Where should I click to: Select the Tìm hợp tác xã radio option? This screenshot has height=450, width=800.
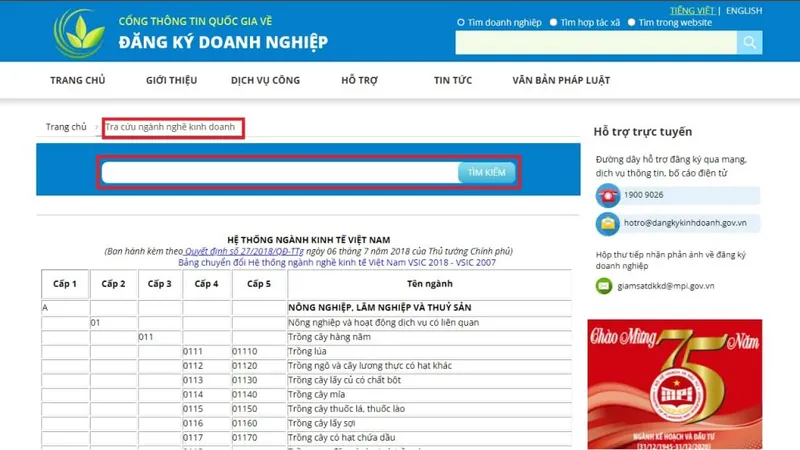(x=553, y=22)
